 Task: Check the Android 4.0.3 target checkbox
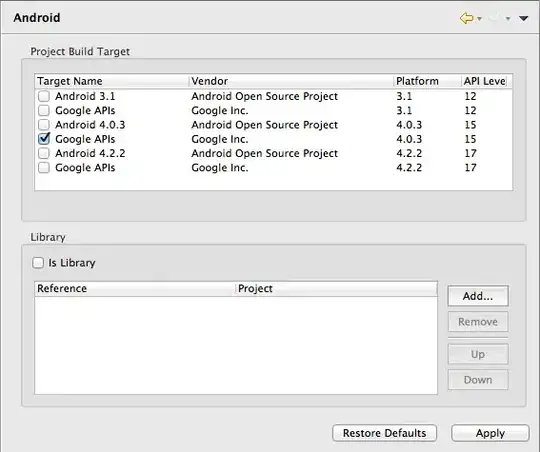click(44, 124)
